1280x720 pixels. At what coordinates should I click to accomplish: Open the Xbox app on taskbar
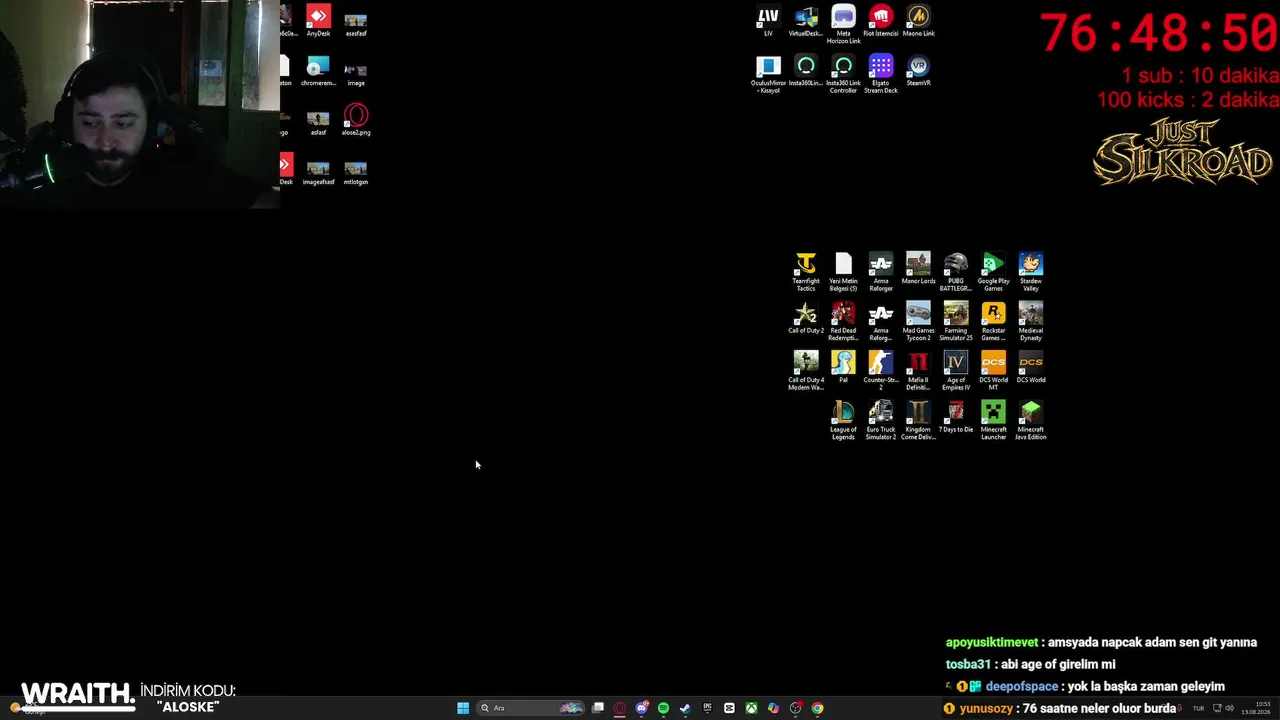pyautogui.click(x=751, y=708)
